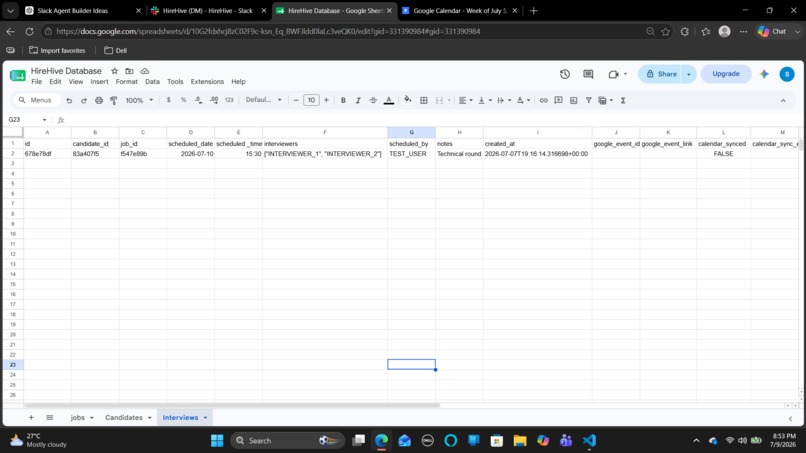Select the column G header
806x453 pixels.
tap(411, 133)
